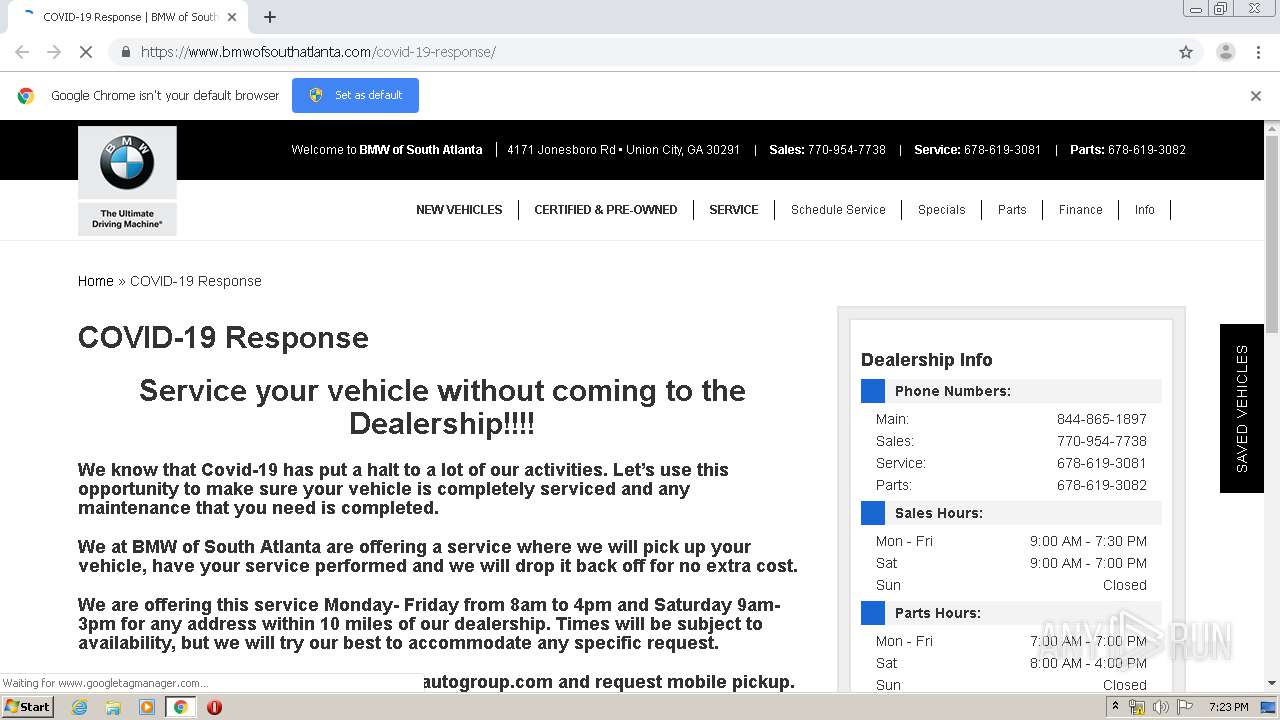Open a new browser tab

click(270, 17)
